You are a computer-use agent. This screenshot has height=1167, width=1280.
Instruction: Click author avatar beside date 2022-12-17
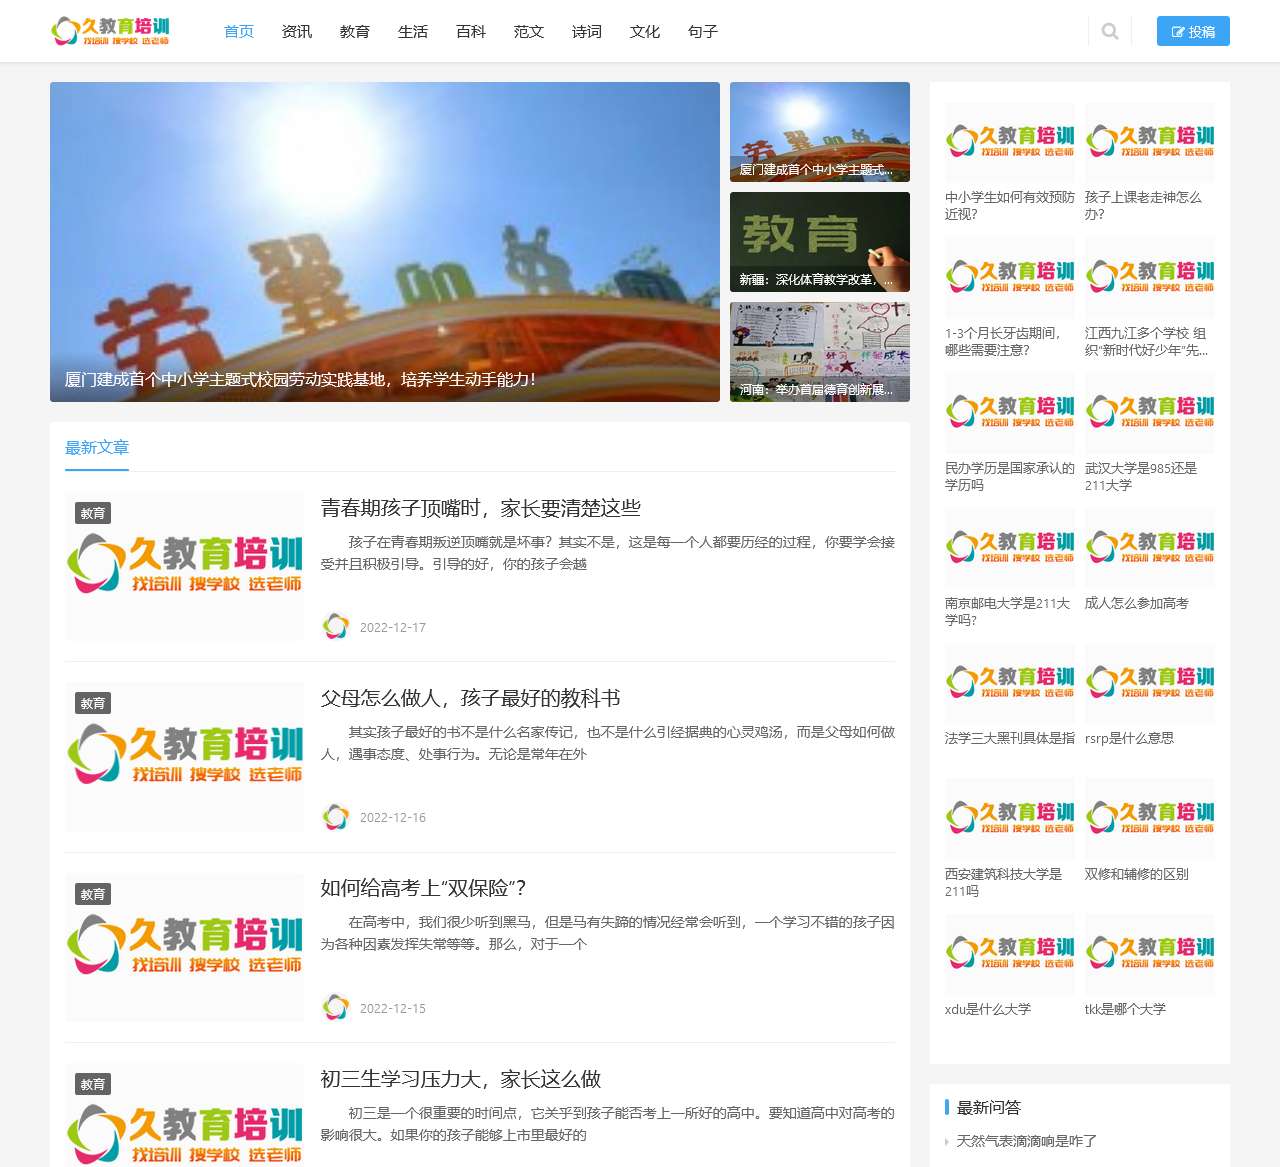[x=336, y=627]
